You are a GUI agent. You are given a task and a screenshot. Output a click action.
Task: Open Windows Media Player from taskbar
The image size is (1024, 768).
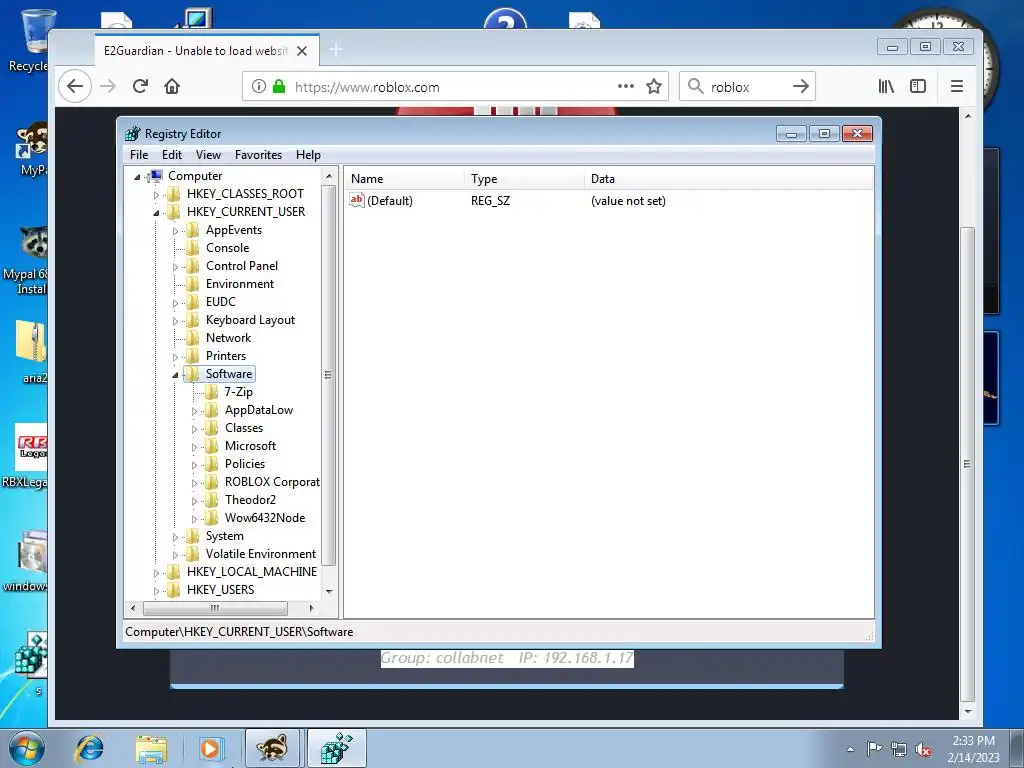point(210,748)
